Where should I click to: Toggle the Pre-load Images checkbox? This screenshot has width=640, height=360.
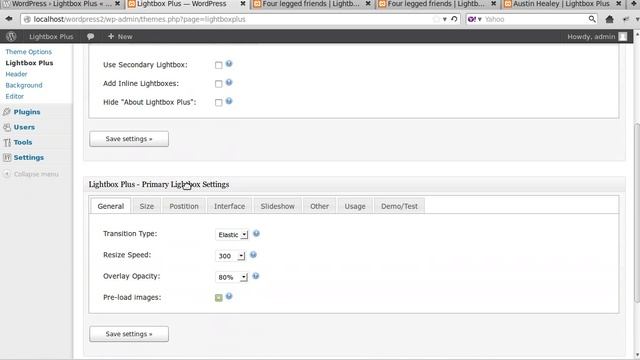click(x=219, y=298)
